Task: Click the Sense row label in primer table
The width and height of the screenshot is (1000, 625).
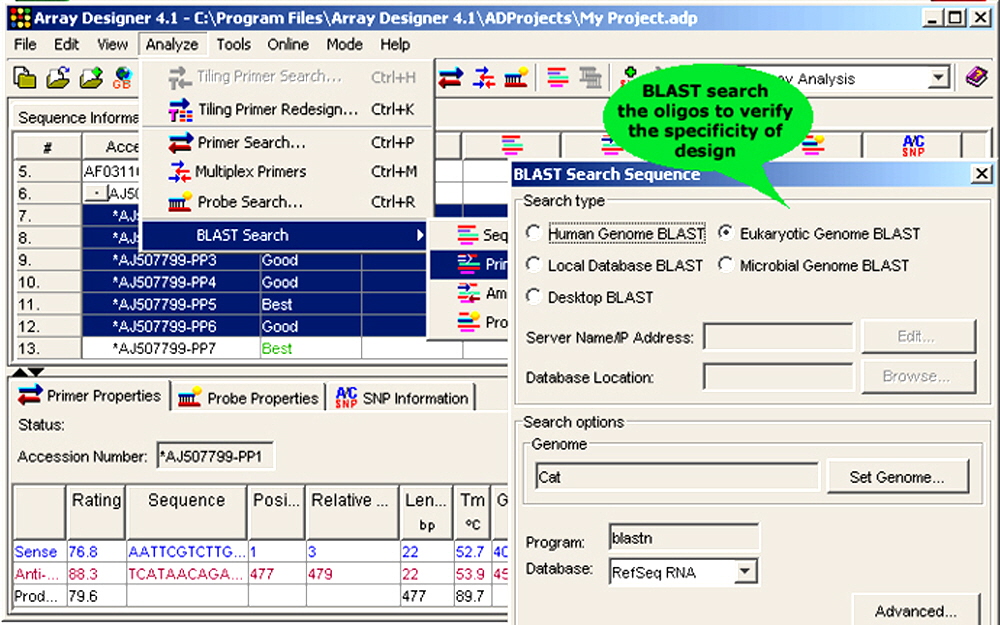Action: (36, 552)
